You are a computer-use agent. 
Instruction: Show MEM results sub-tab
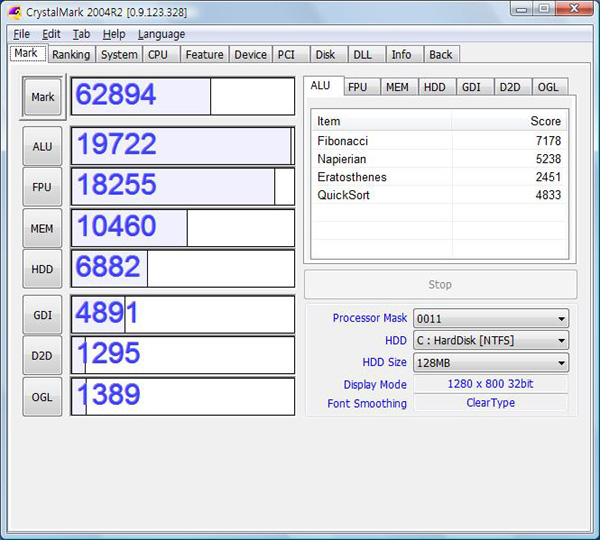[399, 87]
